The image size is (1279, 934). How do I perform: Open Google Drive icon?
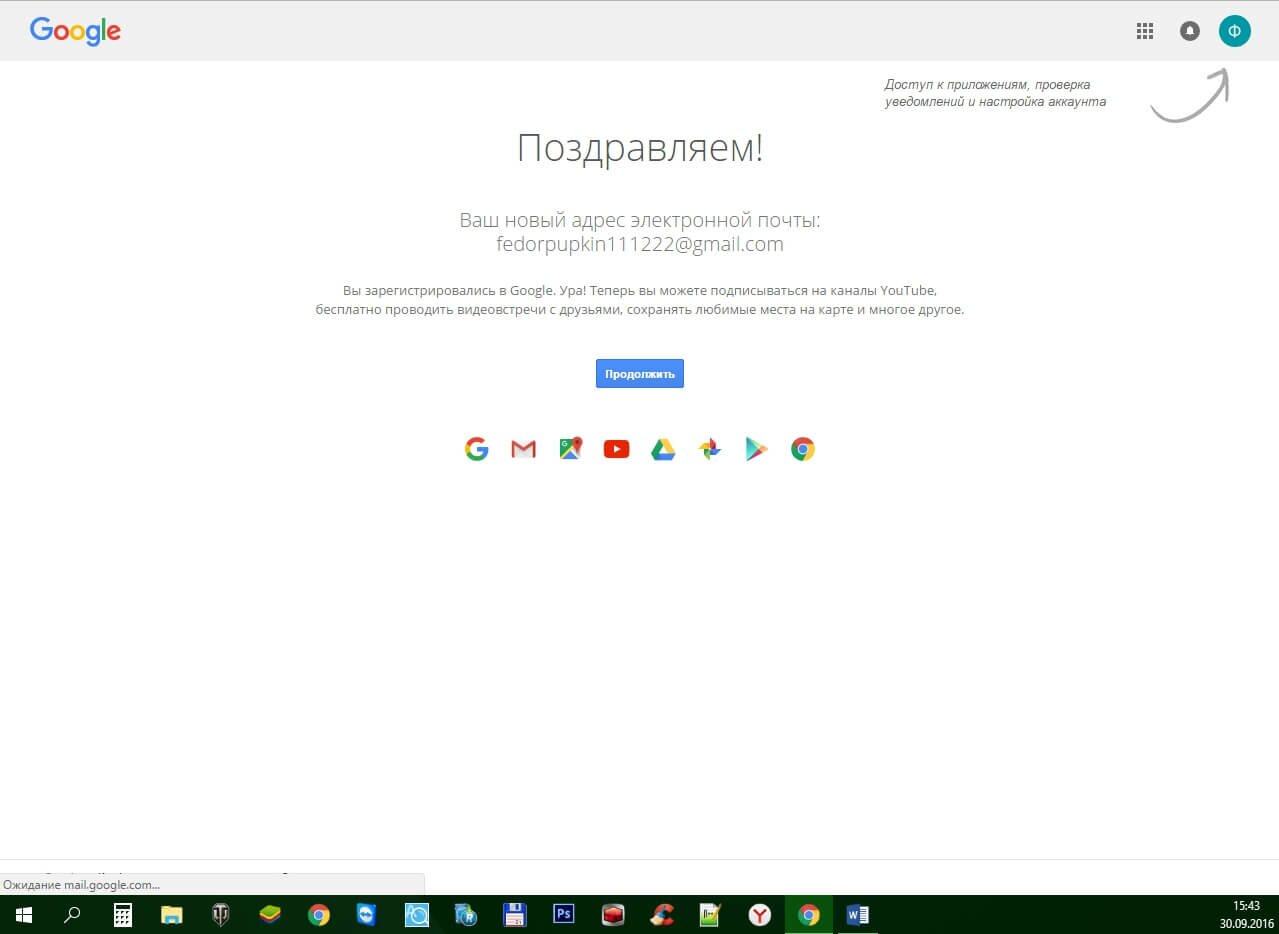[x=662, y=449]
